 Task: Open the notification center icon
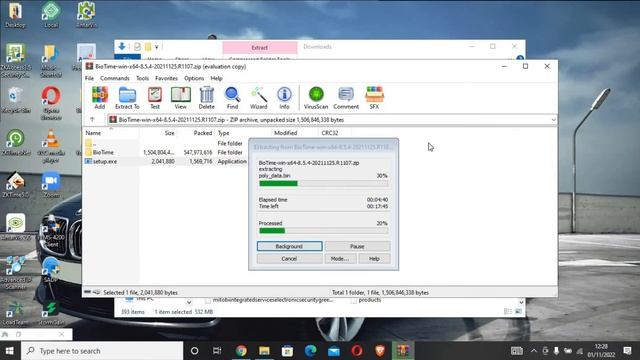tap(628, 351)
